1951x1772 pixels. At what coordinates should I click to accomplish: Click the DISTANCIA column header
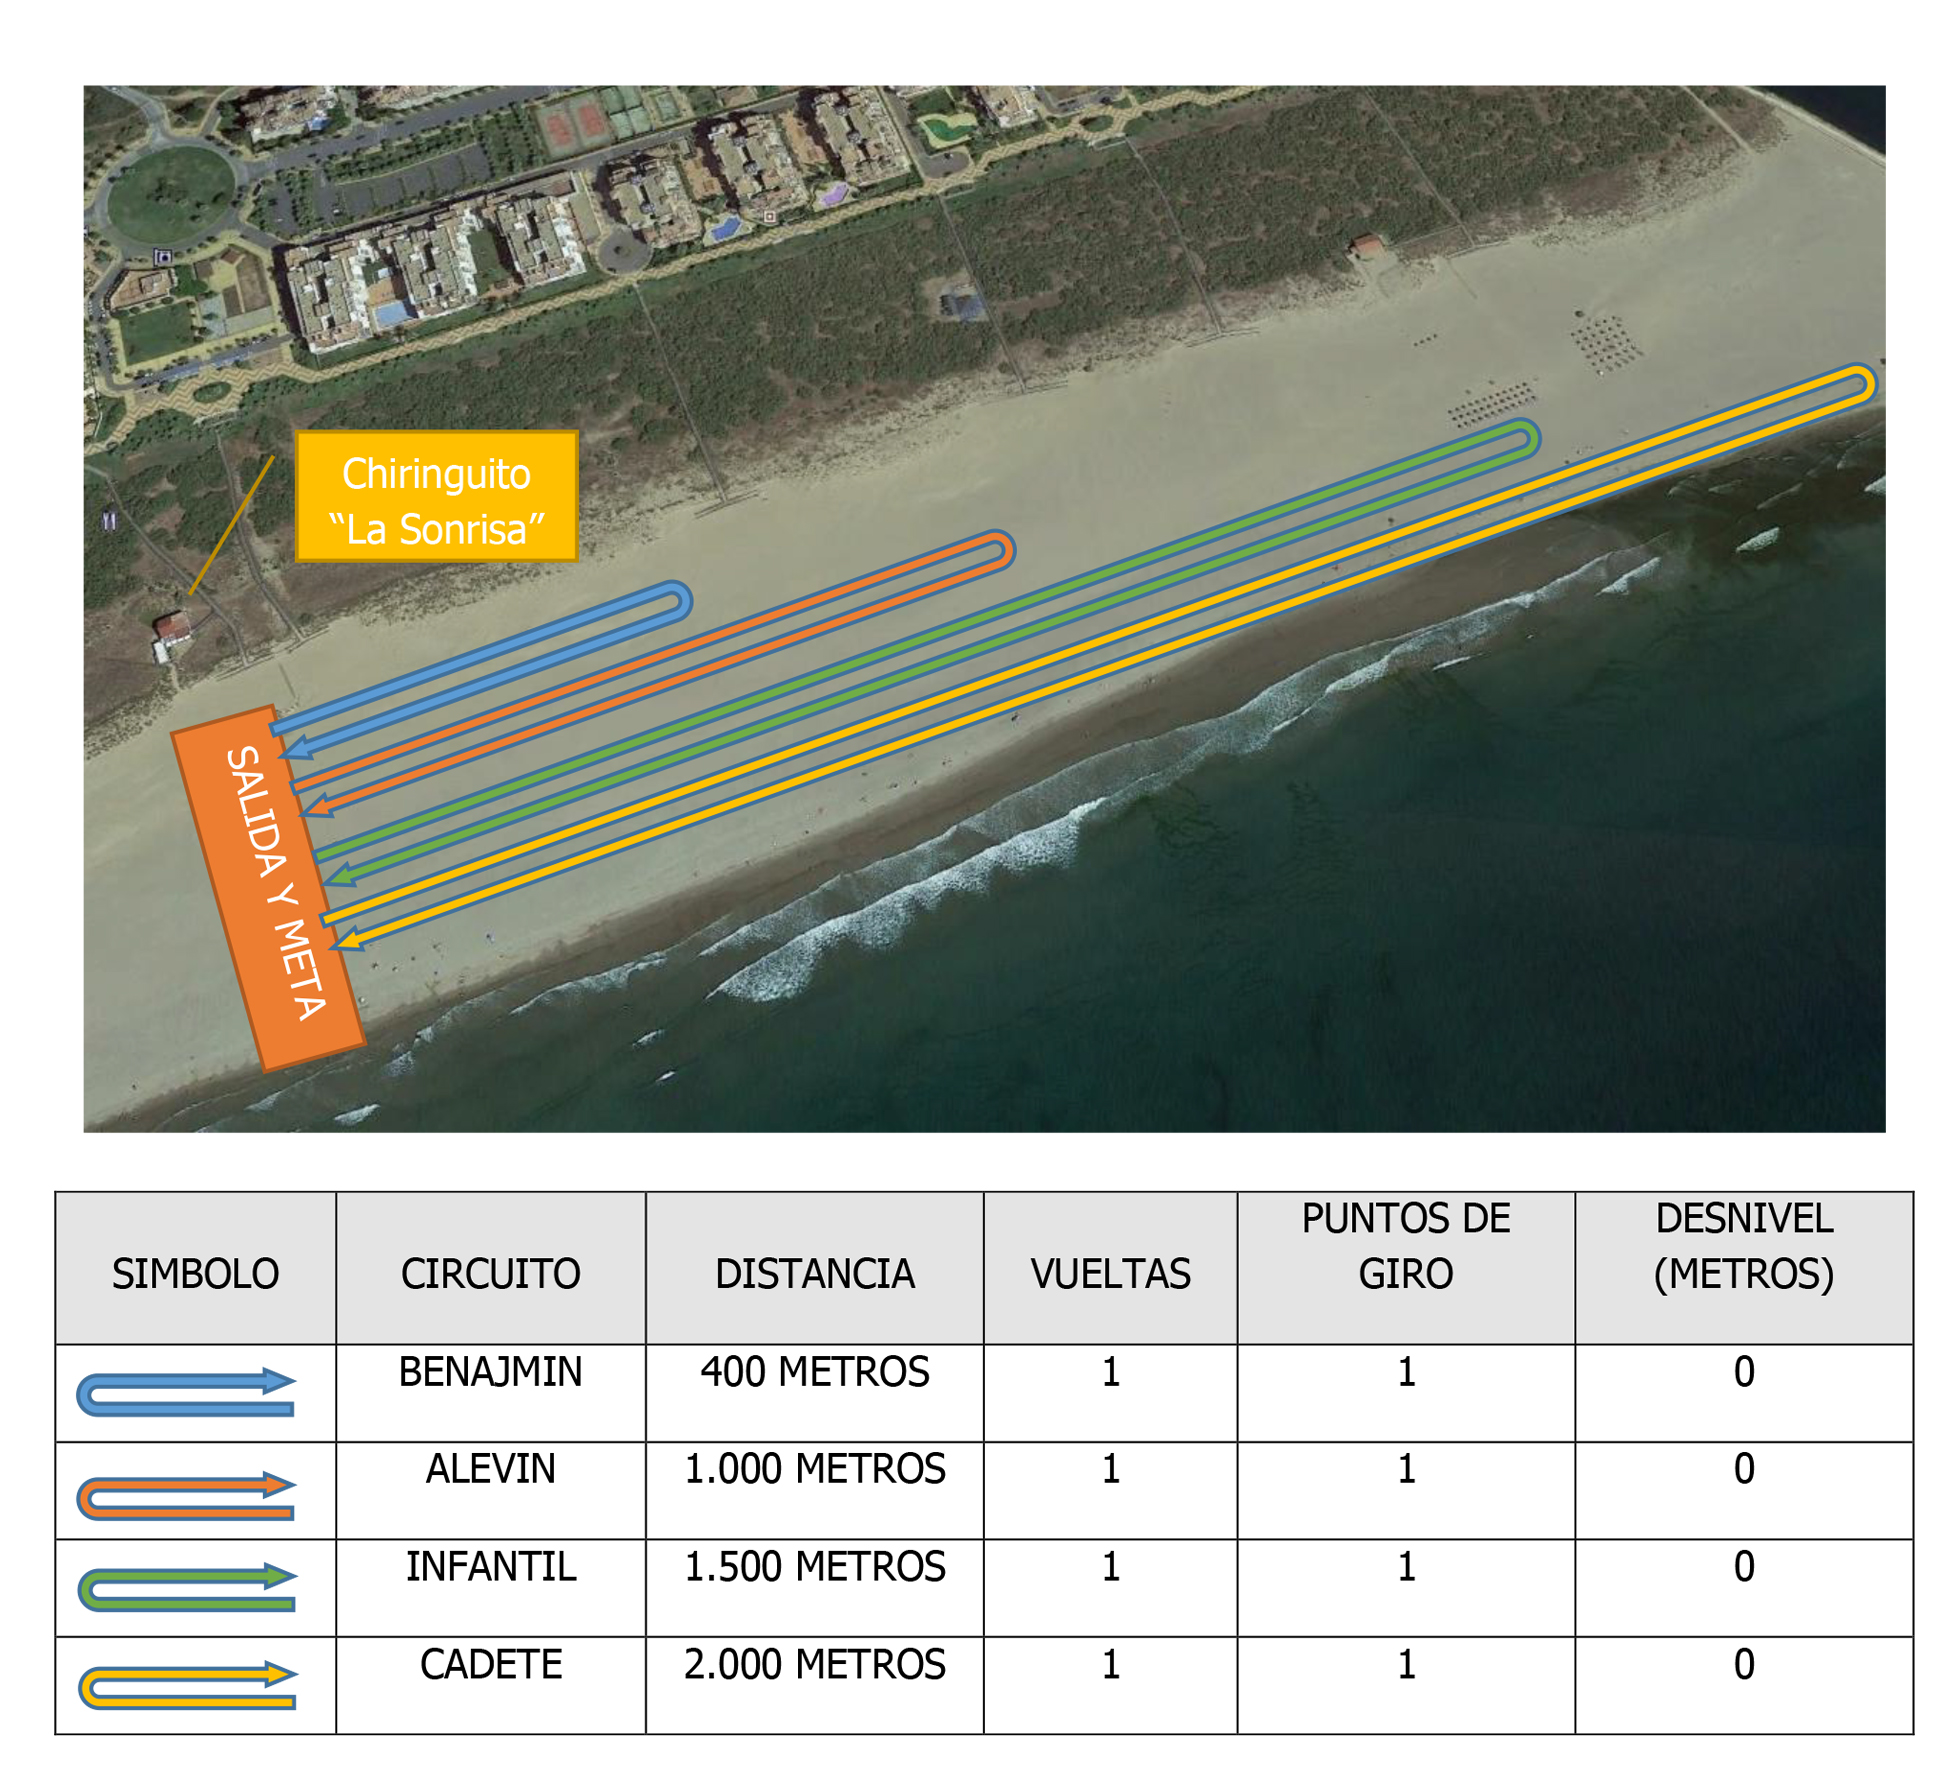[x=814, y=1273]
